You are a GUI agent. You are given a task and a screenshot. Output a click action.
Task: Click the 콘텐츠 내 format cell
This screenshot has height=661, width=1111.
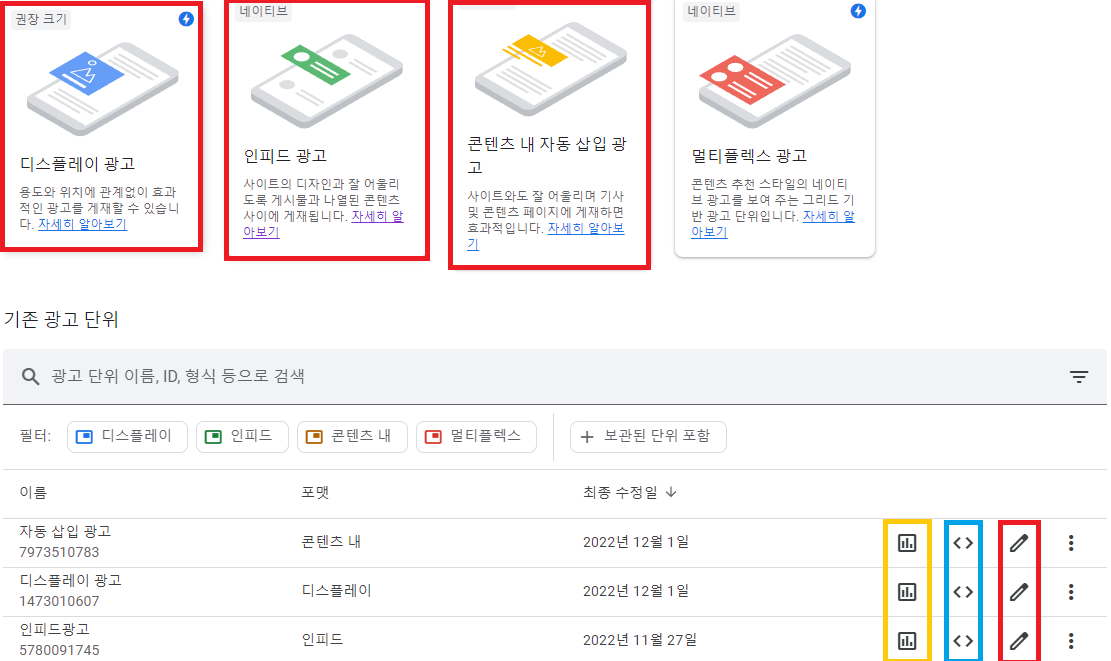(x=331, y=543)
